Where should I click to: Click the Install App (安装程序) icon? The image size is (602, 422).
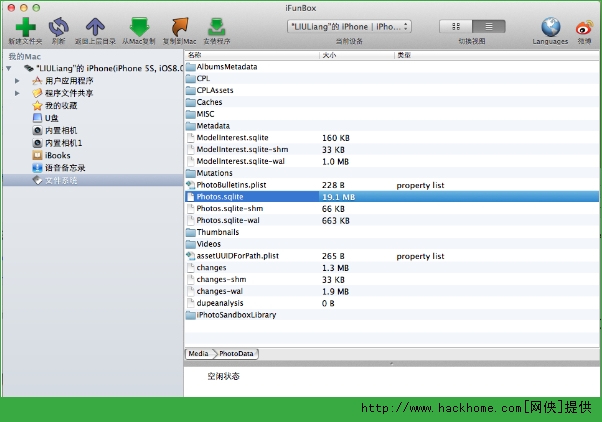[x=216, y=27]
